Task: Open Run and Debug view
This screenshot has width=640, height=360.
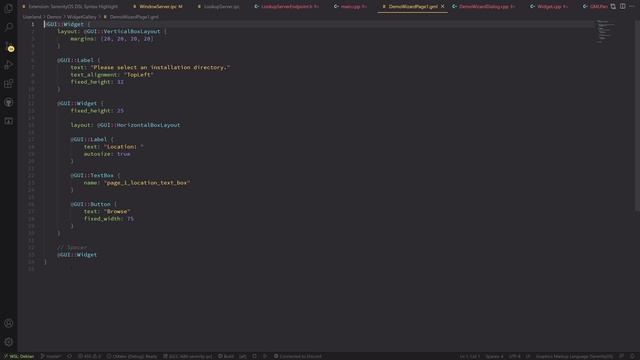Action: pyautogui.click(x=9, y=64)
